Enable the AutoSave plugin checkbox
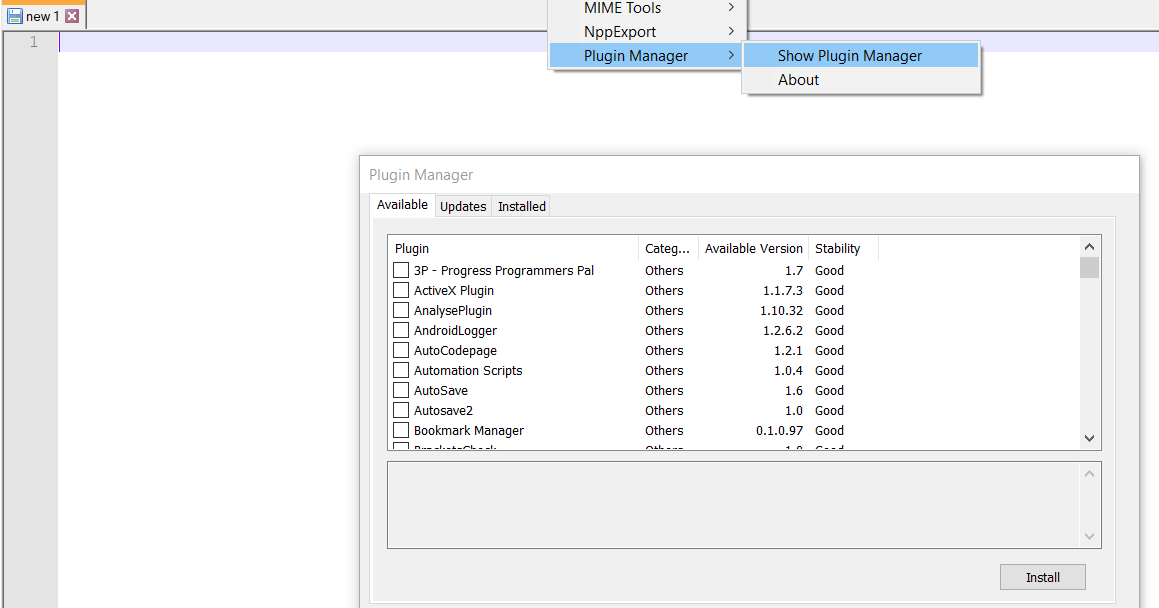 [x=401, y=390]
